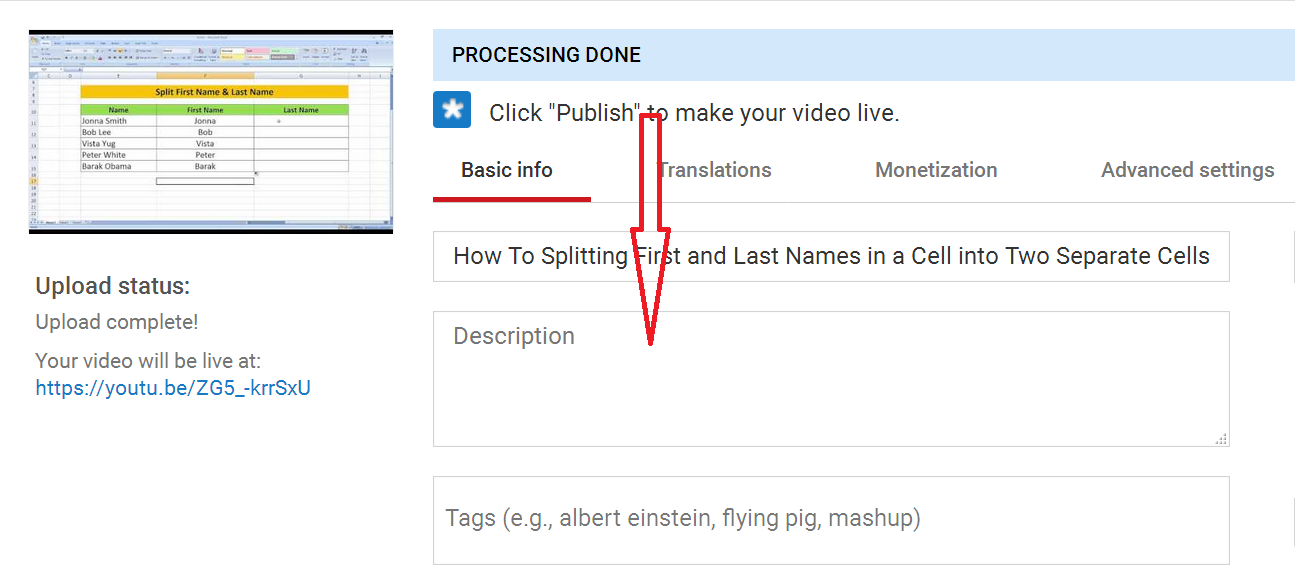This screenshot has height=578, width=1295.
Task: Click the Office button in the Excel thumbnail
Action: point(34,42)
